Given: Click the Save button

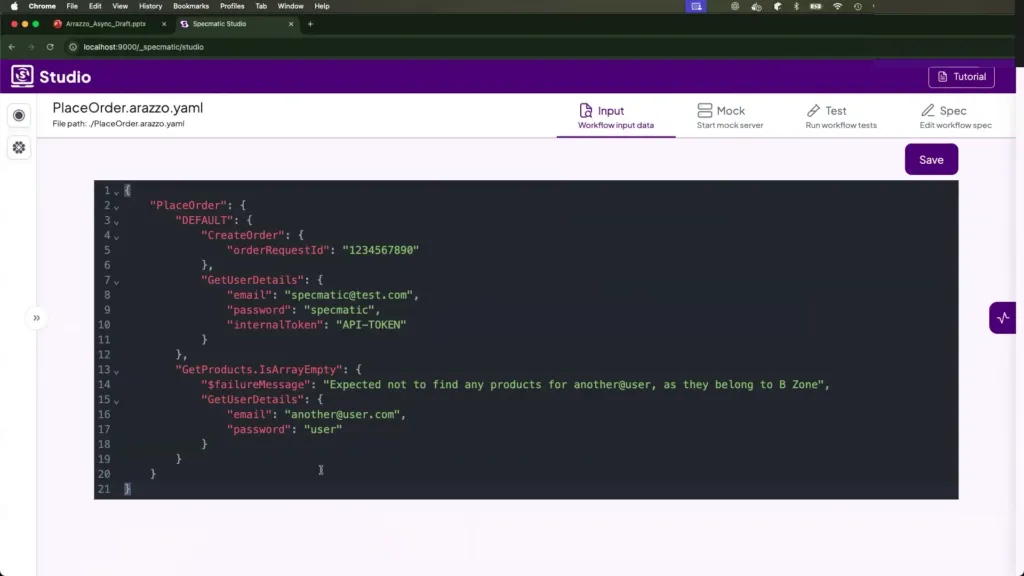Looking at the screenshot, I should pos(931,160).
